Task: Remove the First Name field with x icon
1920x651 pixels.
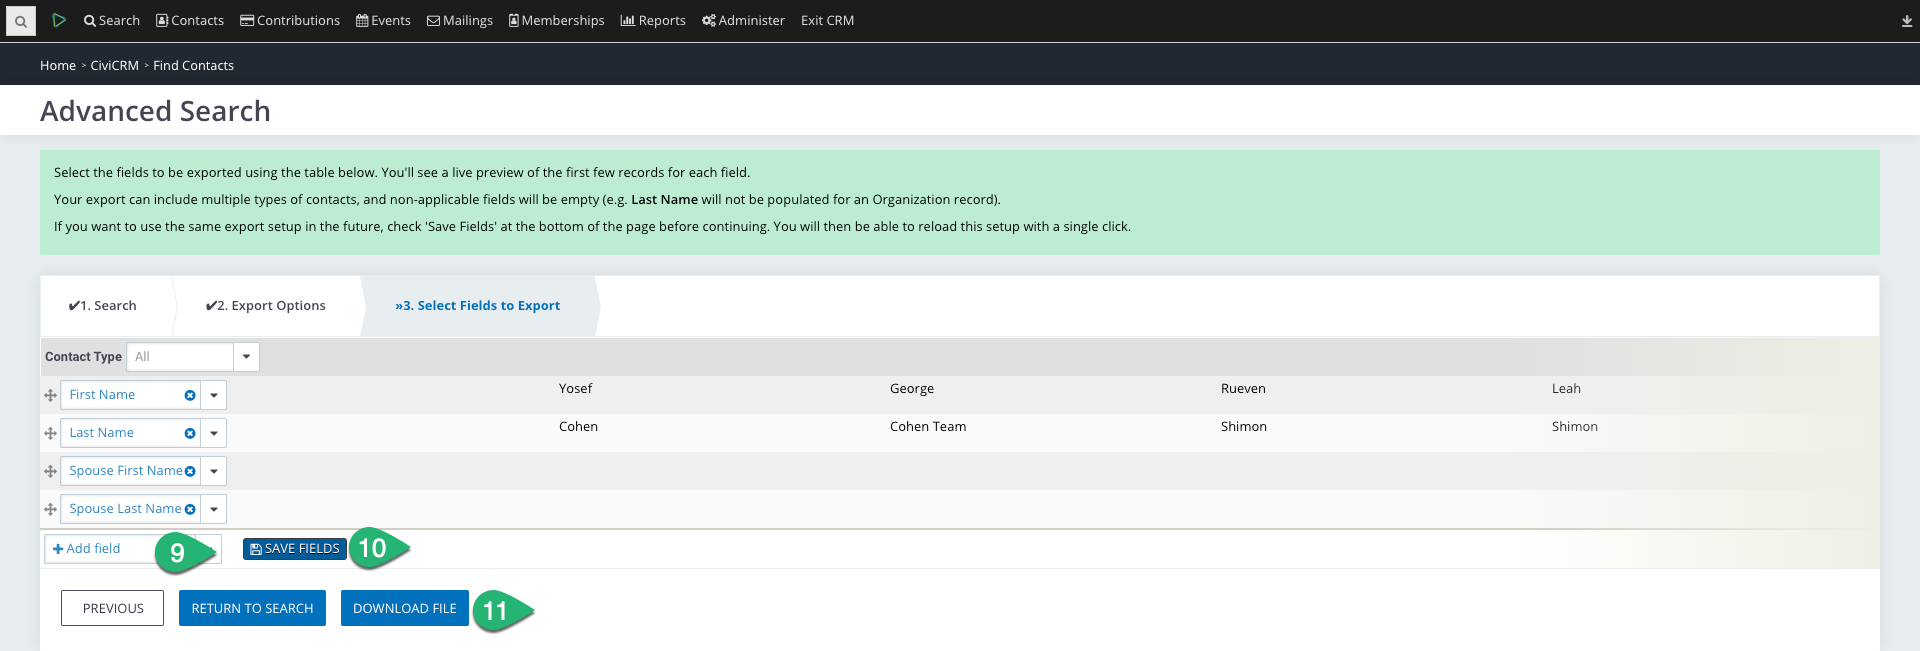Action: pos(190,395)
